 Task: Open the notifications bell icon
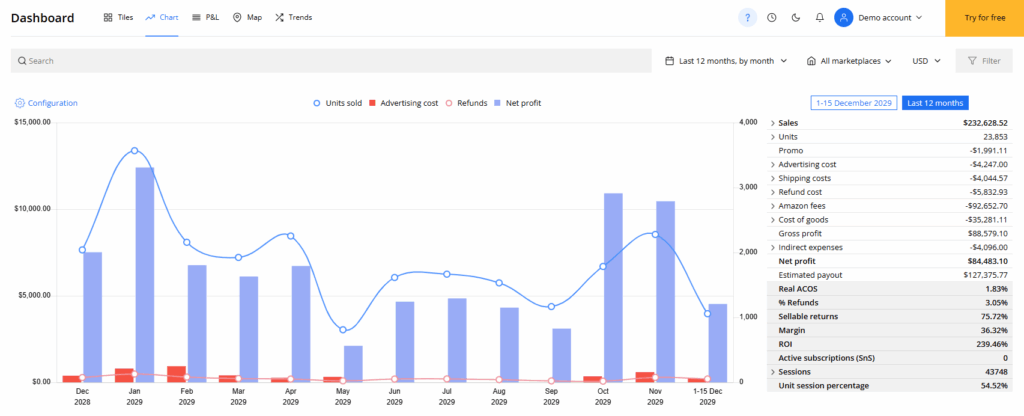tap(820, 17)
